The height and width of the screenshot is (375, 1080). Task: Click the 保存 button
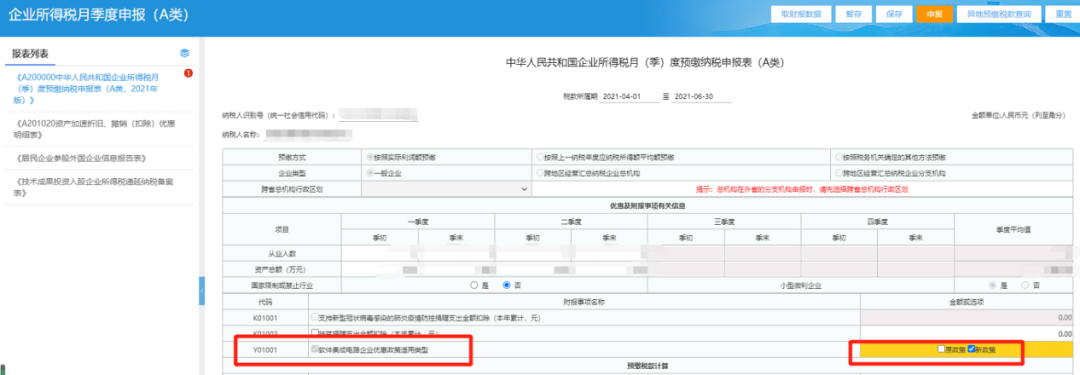pos(894,14)
